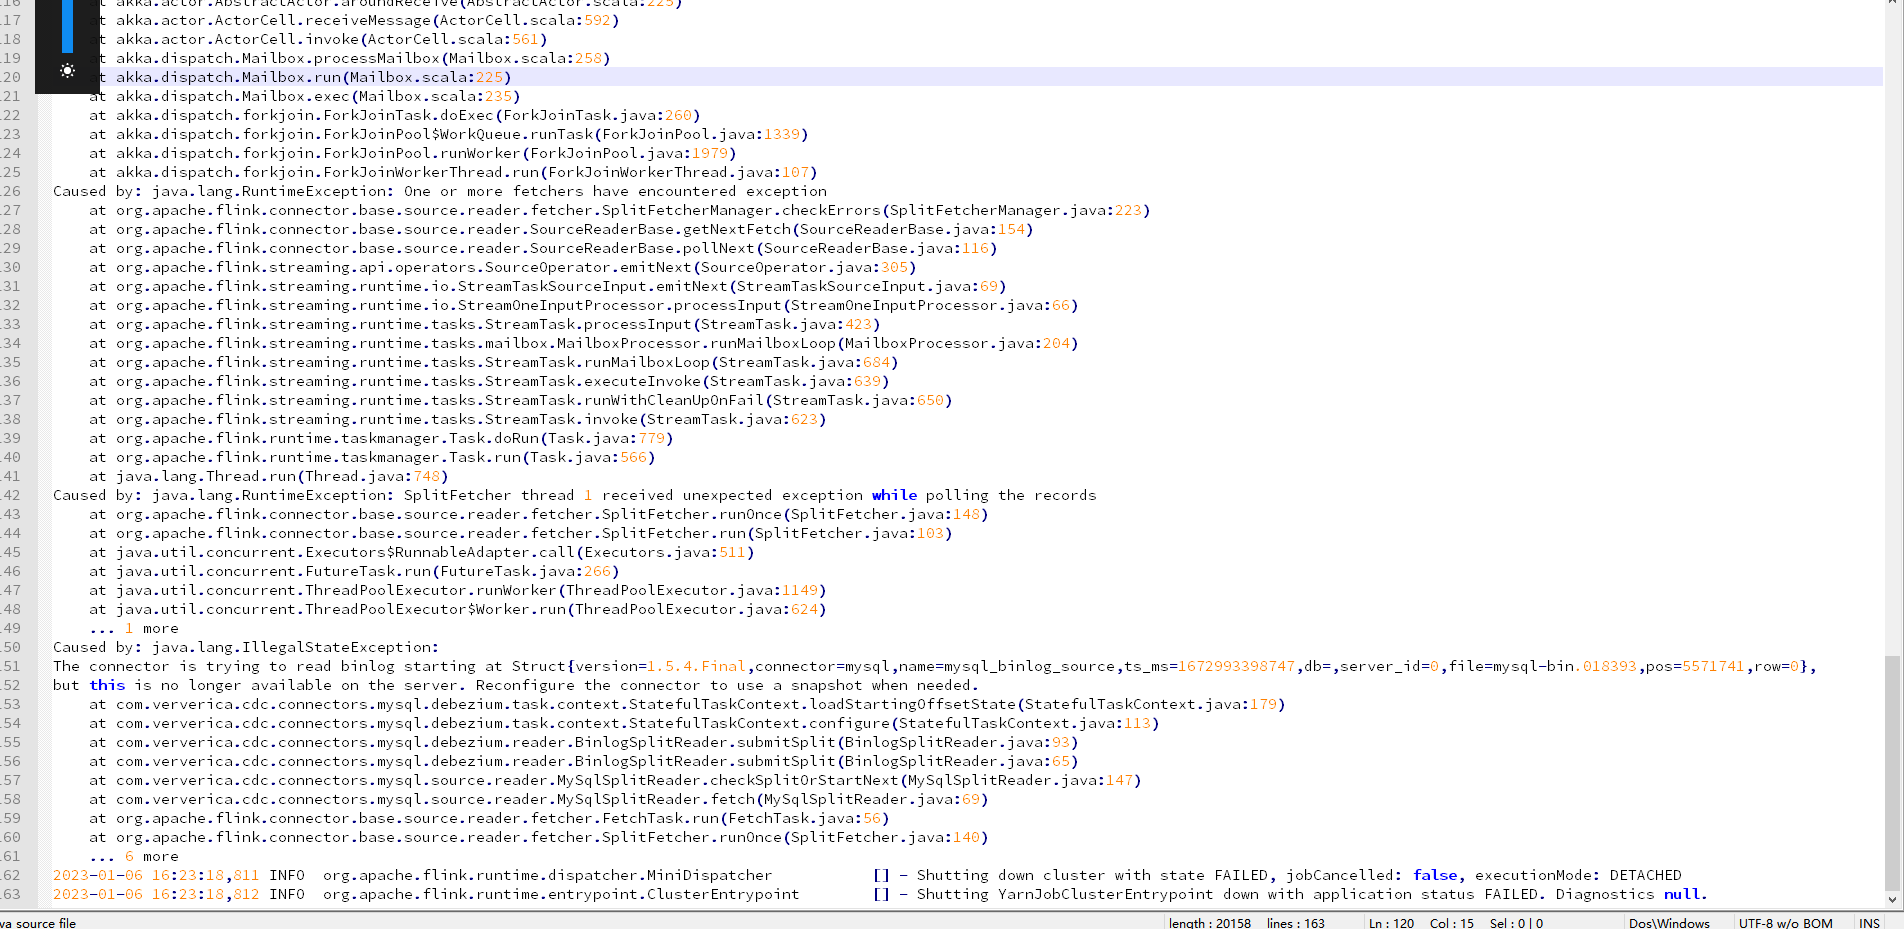1904x929 pixels.
Task: Click the vertical scrollbar thumb on the right
Action: (1892, 771)
